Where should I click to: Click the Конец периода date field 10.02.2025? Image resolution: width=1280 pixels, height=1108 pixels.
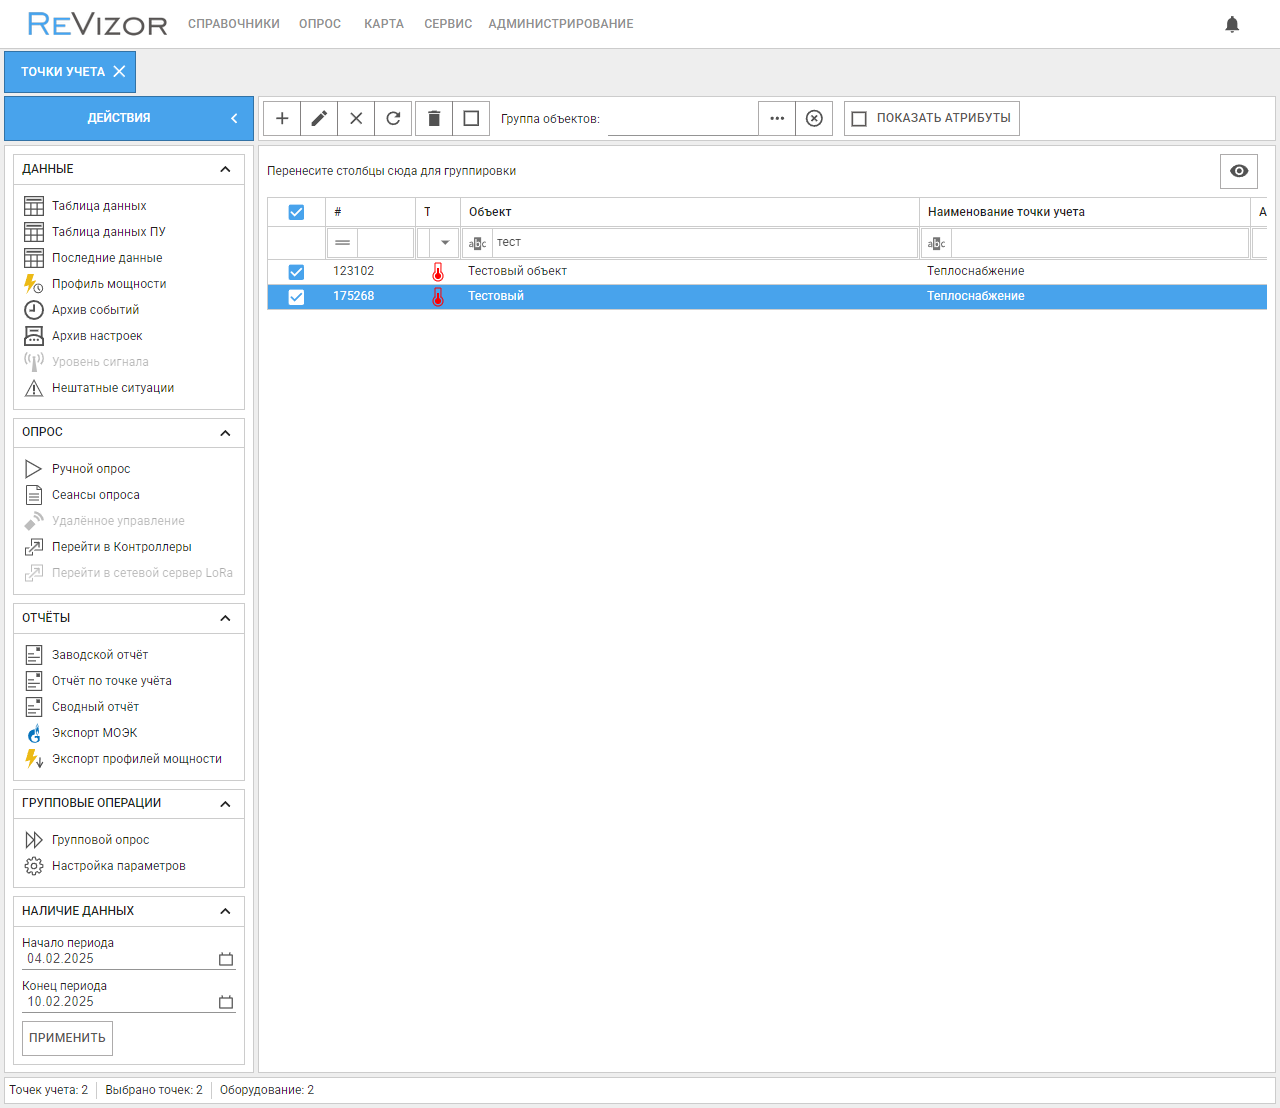pos(120,1002)
